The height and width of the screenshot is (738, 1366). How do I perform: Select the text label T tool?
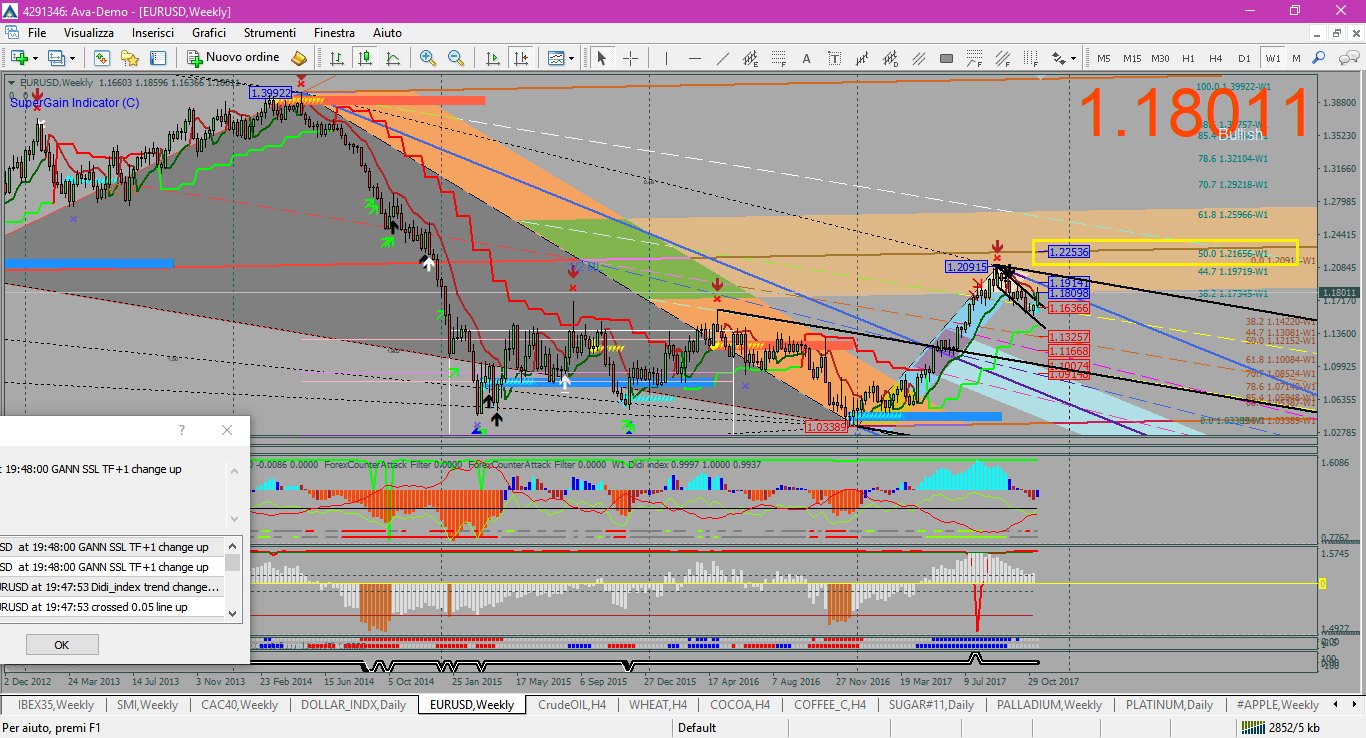[833, 58]
